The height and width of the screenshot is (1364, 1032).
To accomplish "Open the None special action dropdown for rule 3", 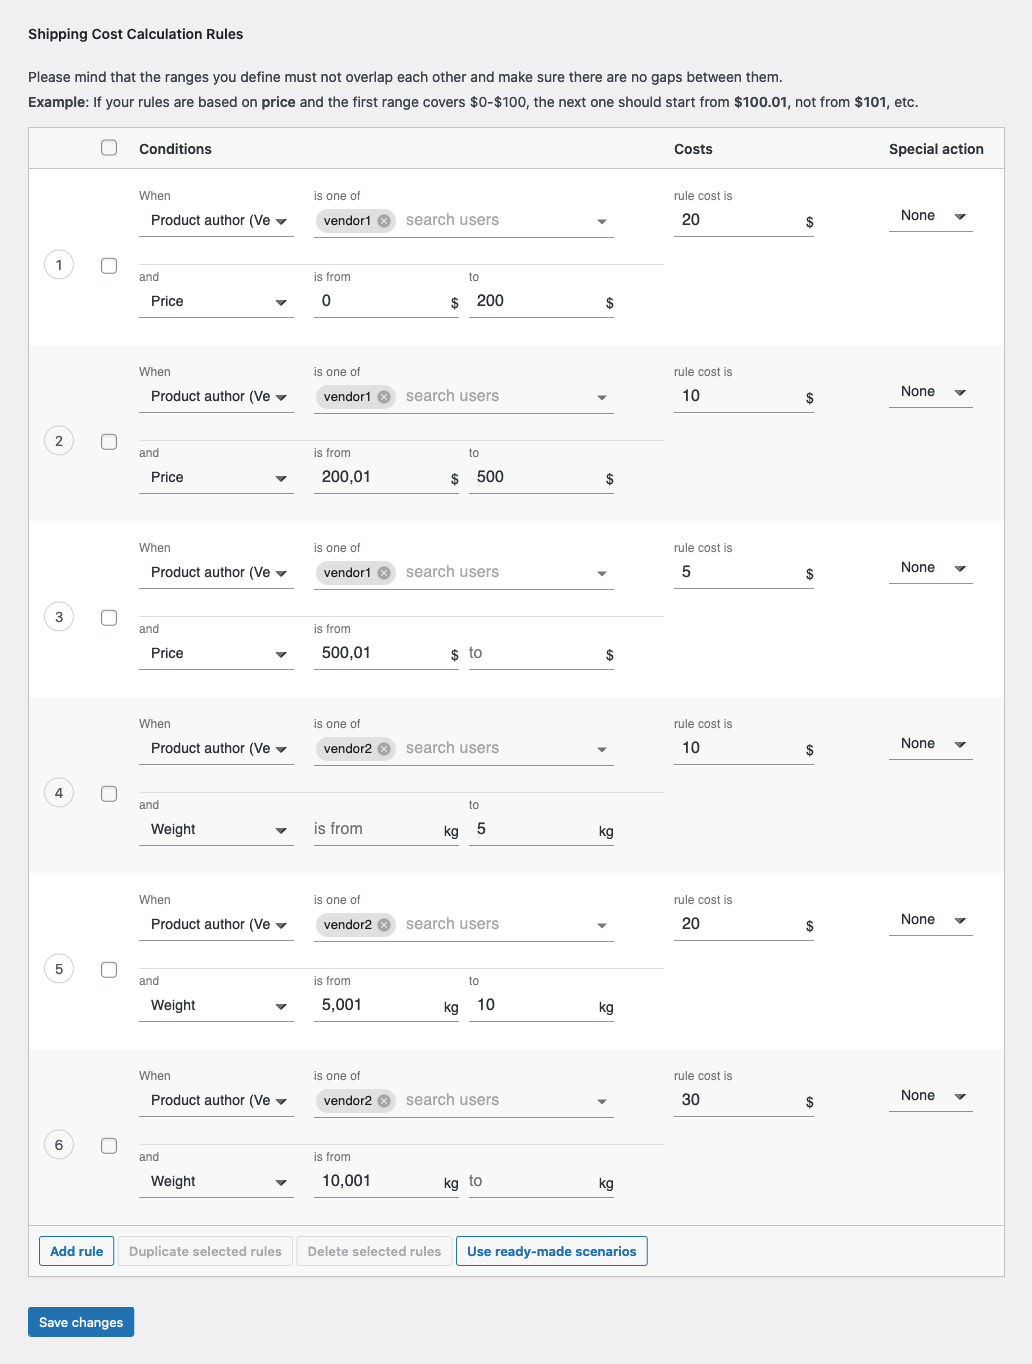I will click(930, 567).
